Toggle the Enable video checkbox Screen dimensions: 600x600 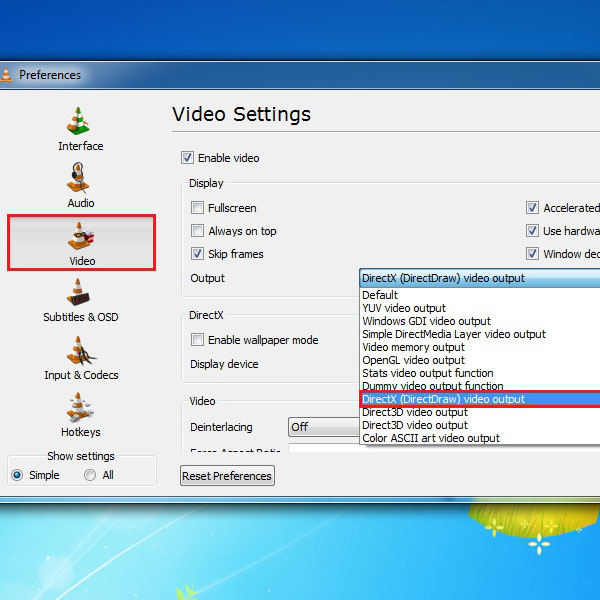pyautogui.click(x=187, y=158)
